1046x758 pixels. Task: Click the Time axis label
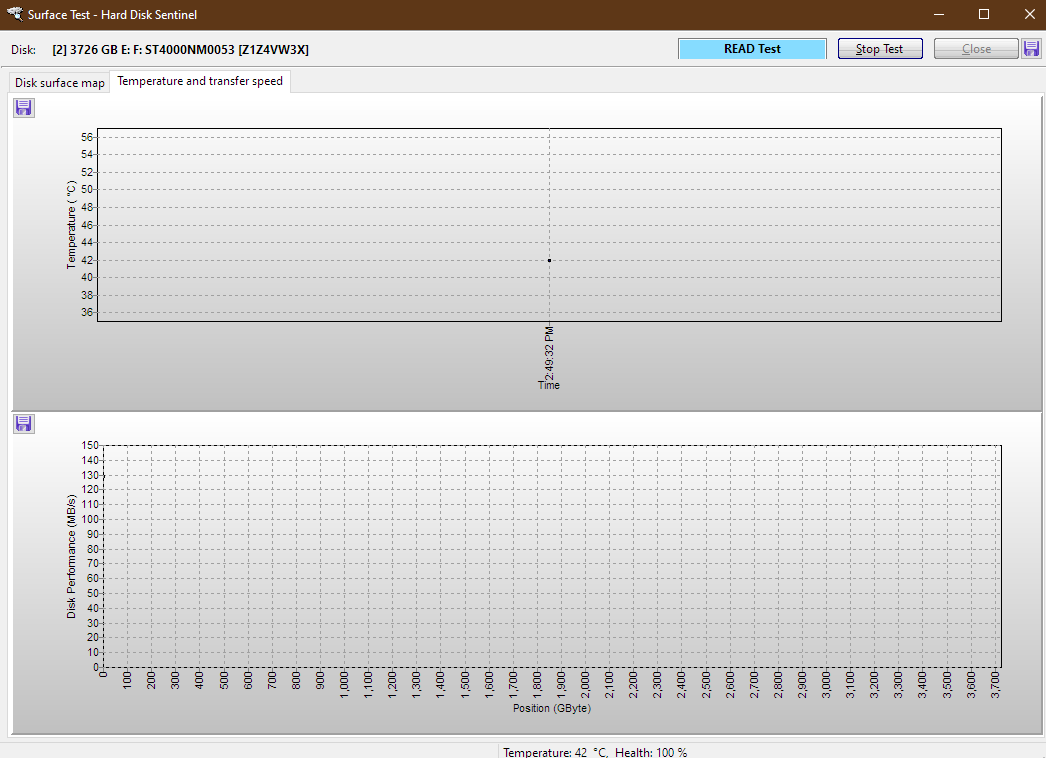point(549,385)
